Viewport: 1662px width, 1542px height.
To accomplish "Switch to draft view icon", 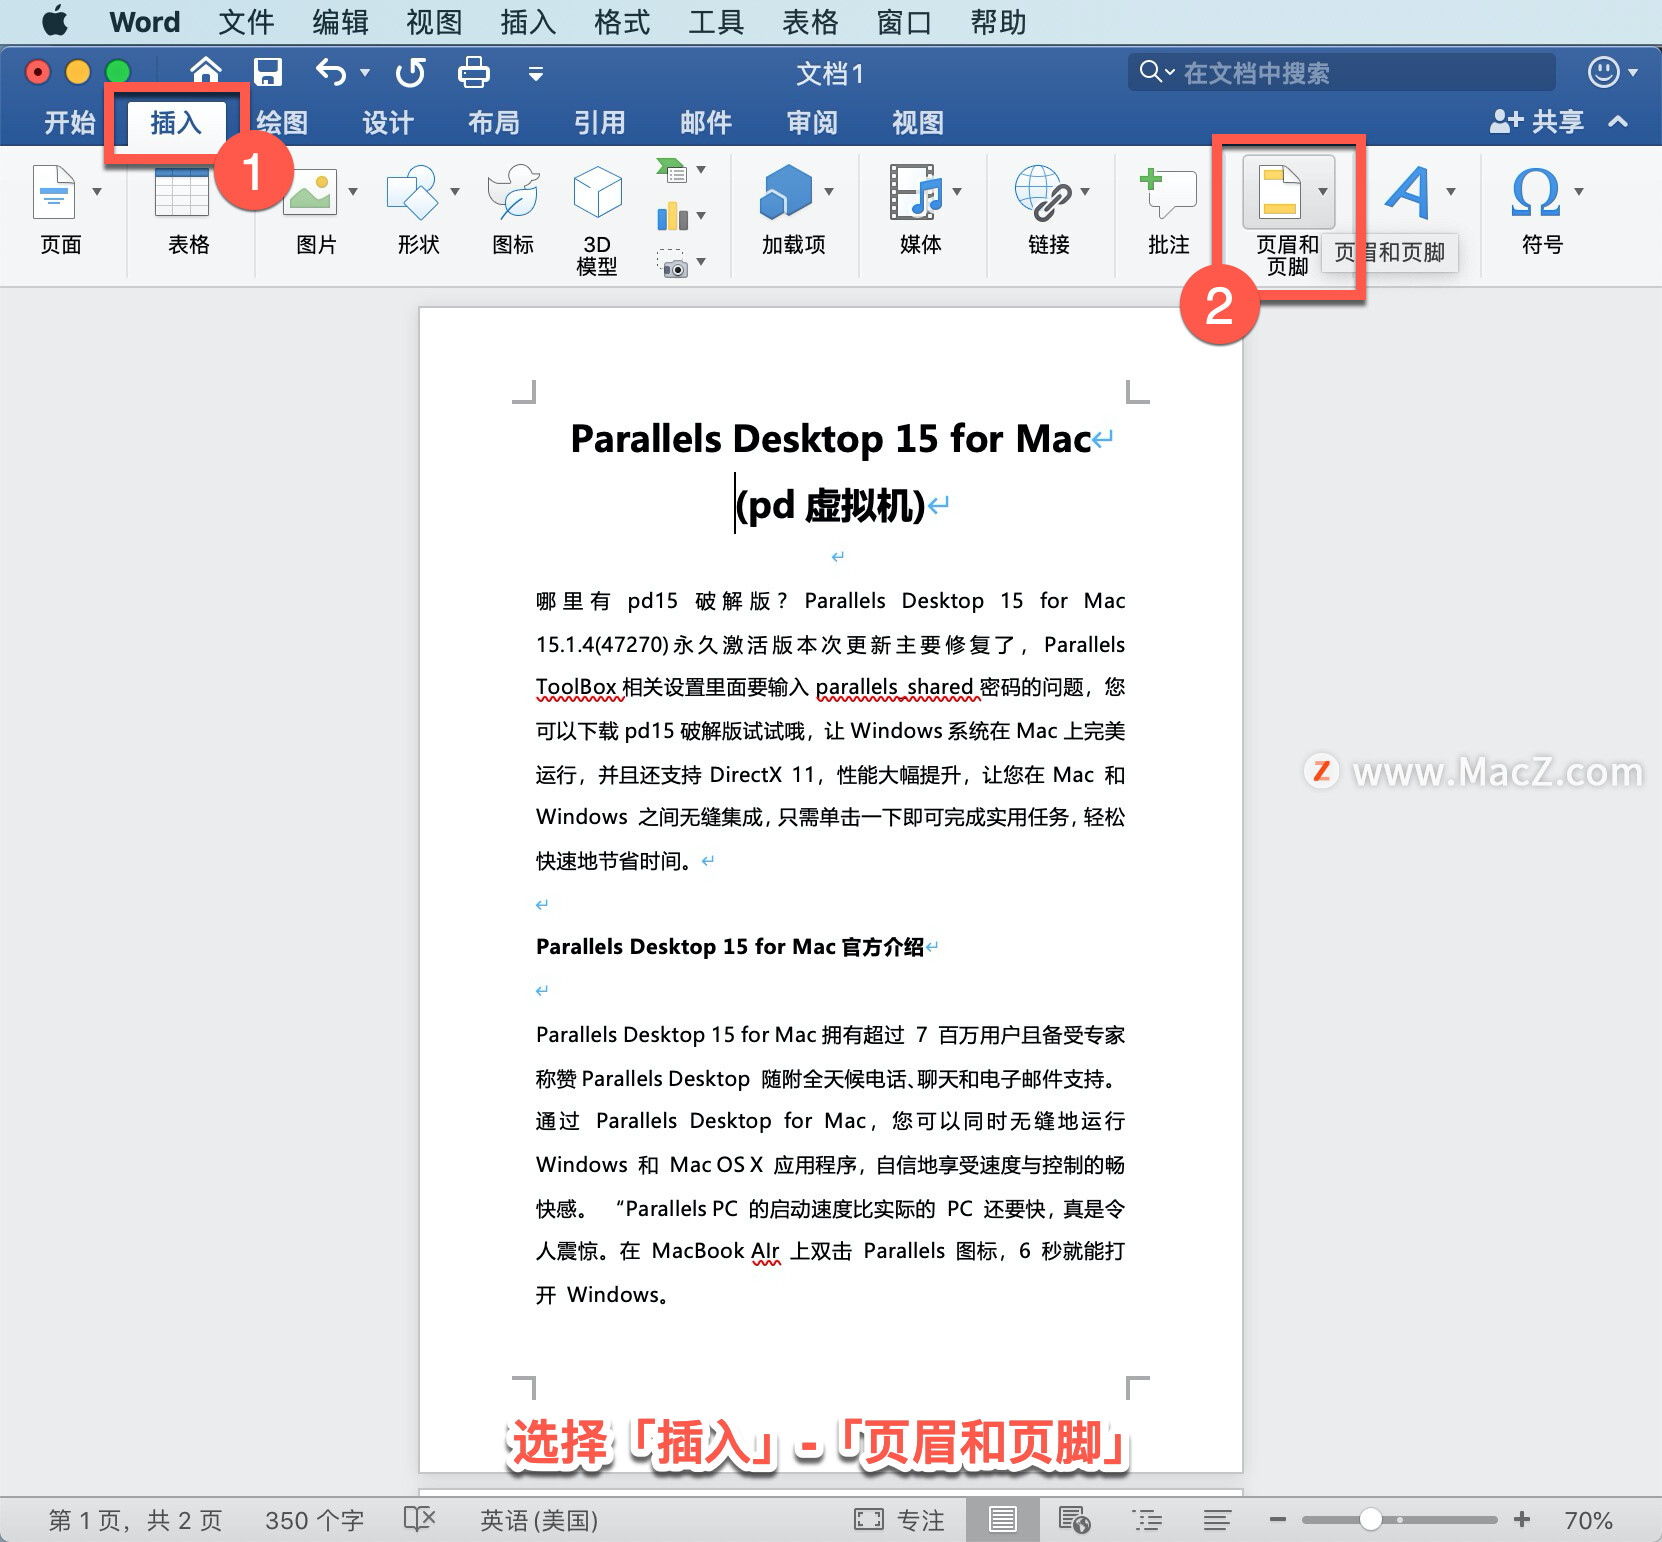I will (1217, 1520).
